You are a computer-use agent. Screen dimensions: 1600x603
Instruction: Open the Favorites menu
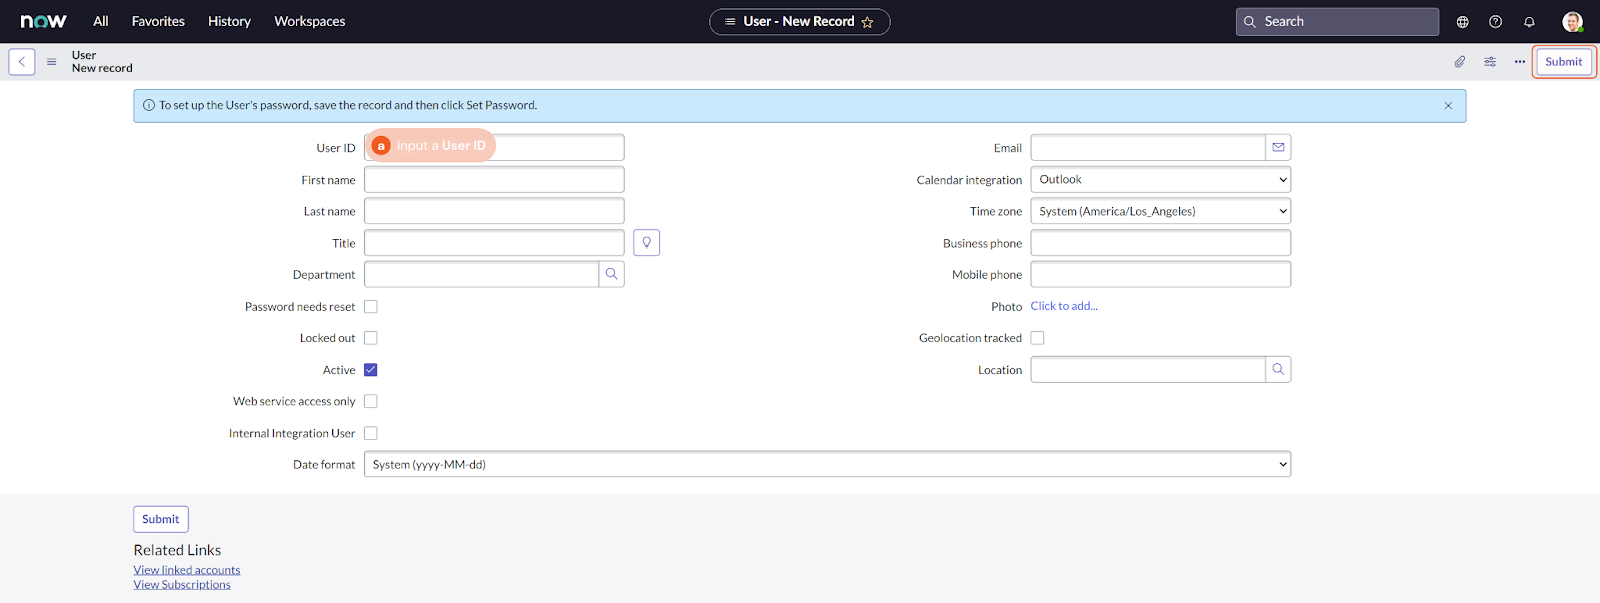point(158,22)
